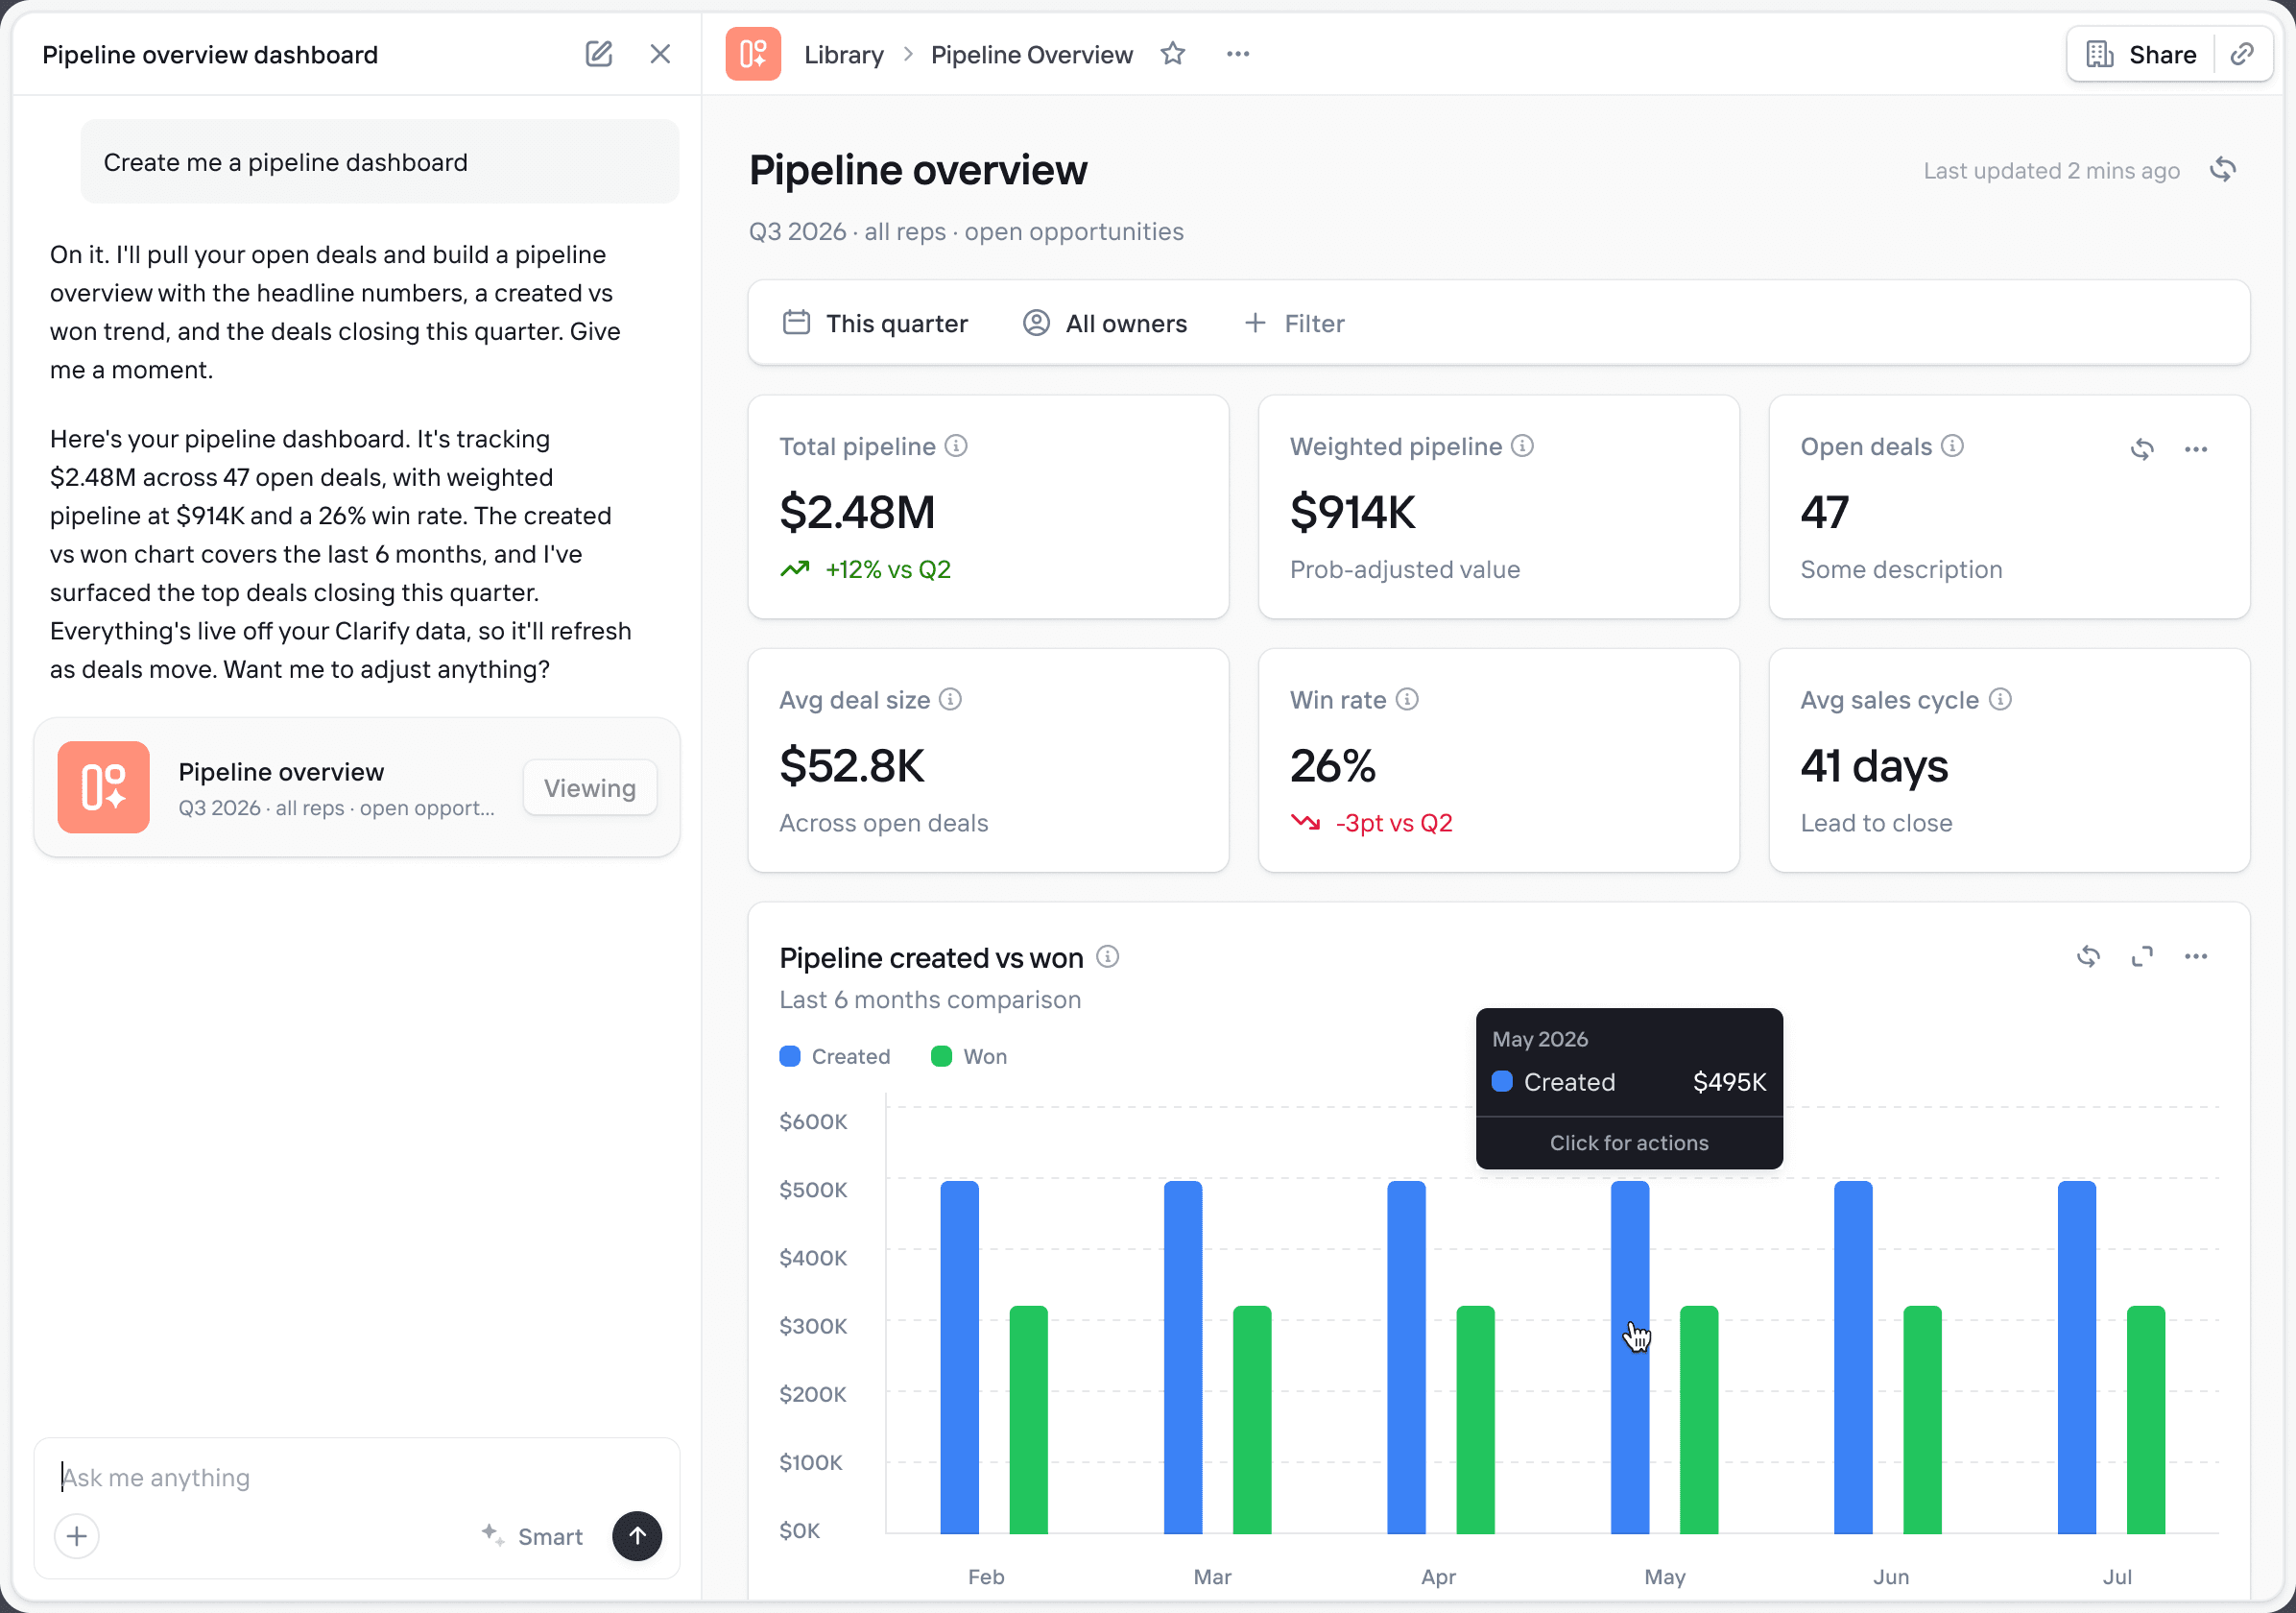Expand the Pipeline created vs won chart

click(2142, 957)
